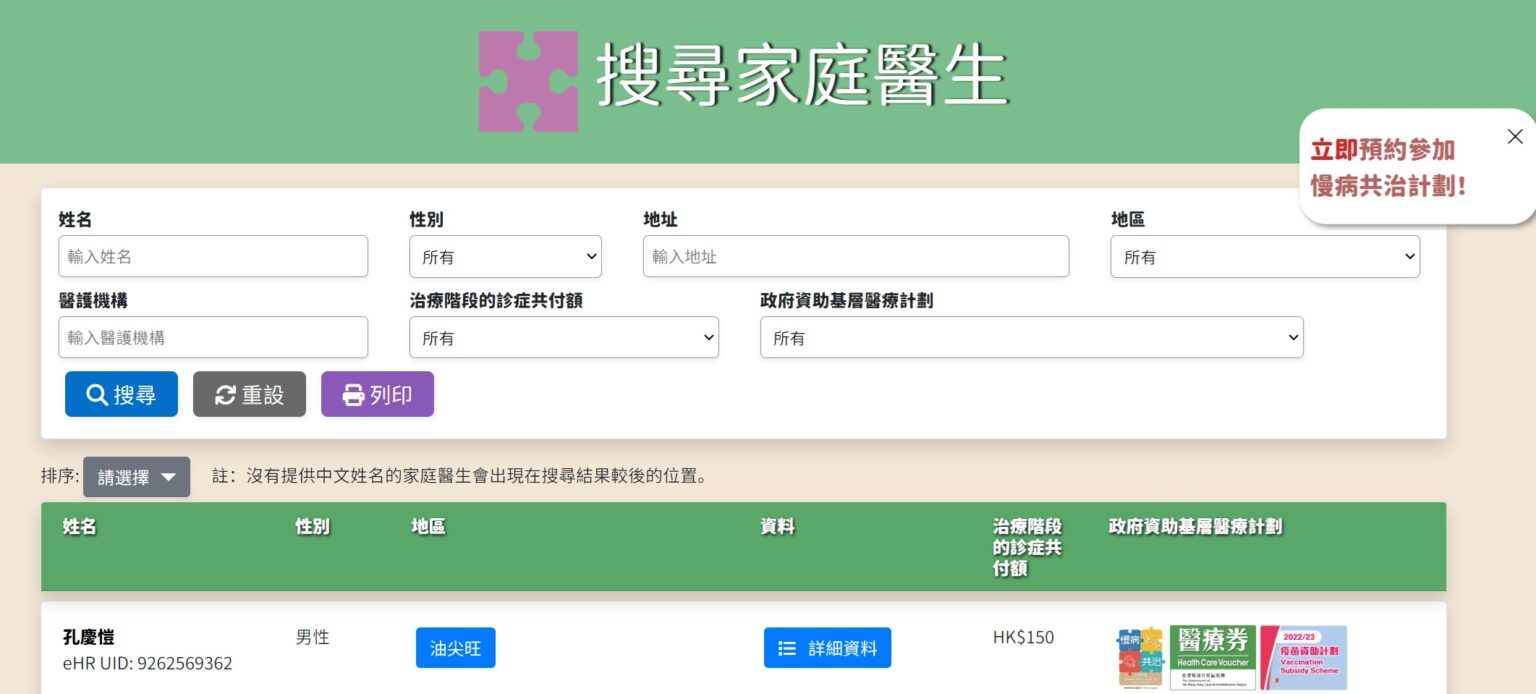Viewport: 1536px width, 694px height.
Task: Click the purple puzzle piece logo
Action: pos(528,81)
